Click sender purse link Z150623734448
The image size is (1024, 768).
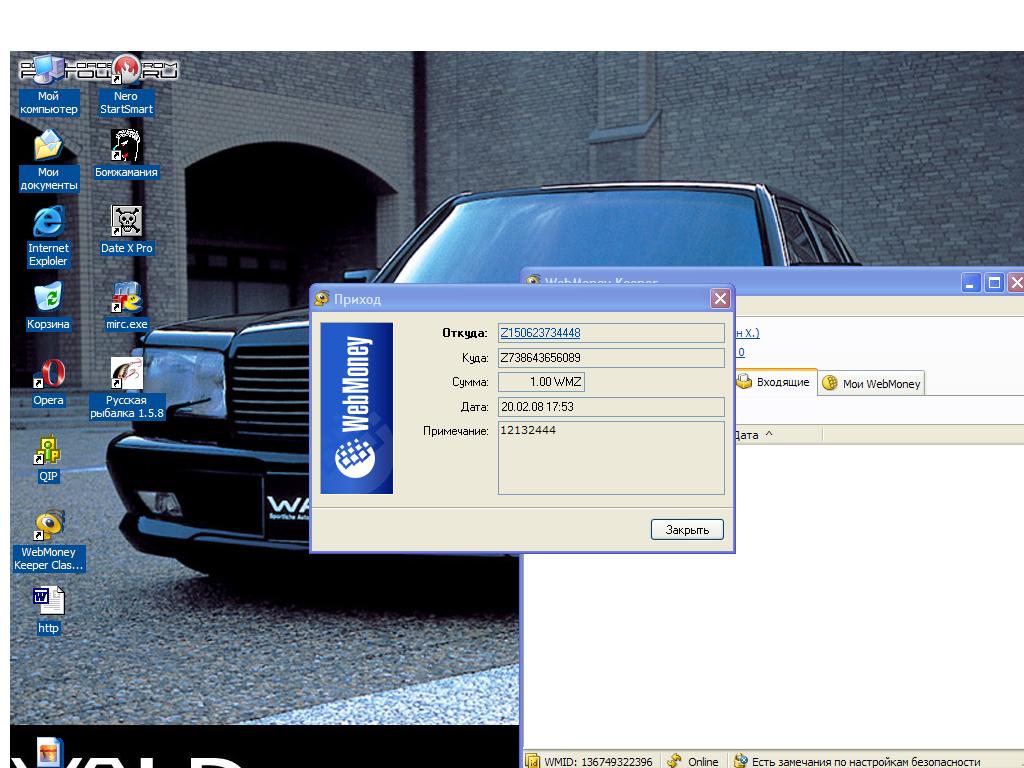tap(539, 333)
